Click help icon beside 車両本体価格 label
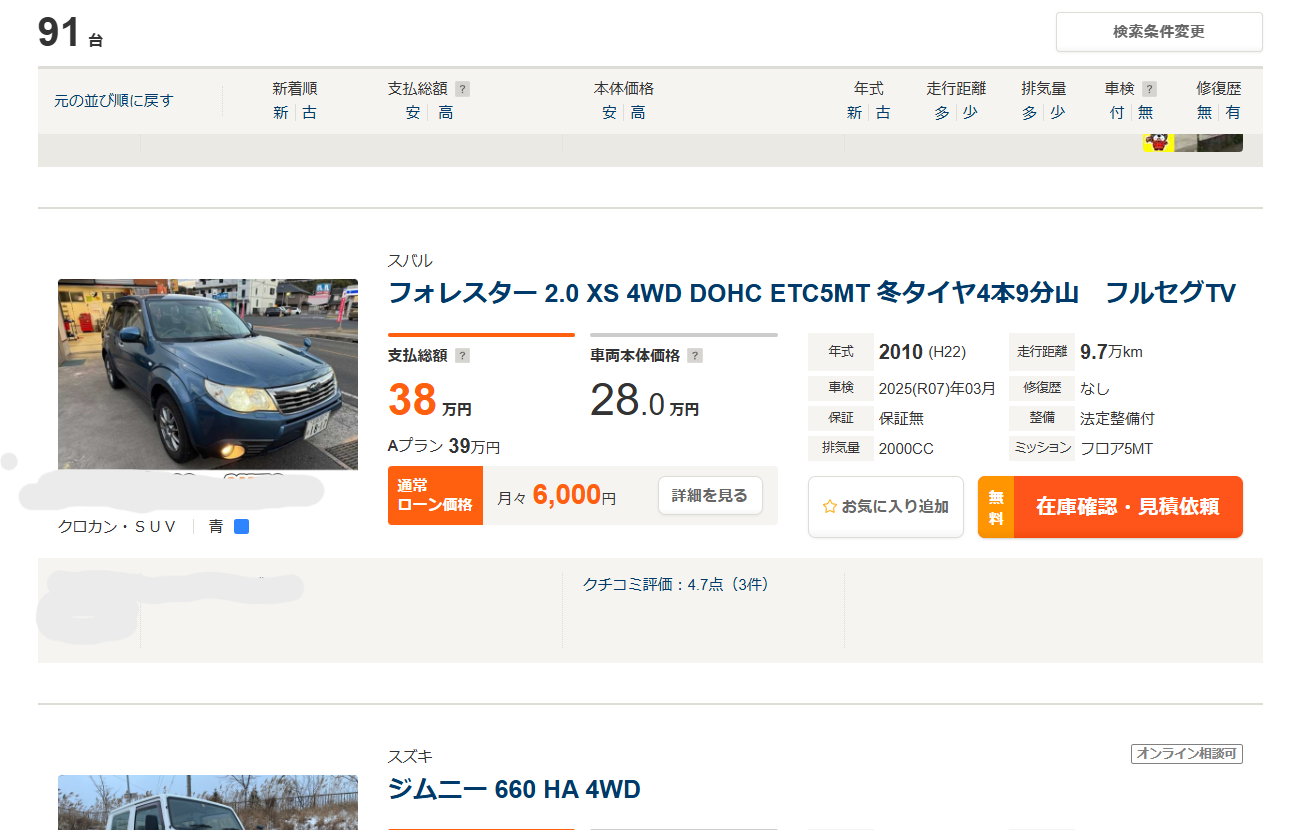The width and height of the screenshot is (1307, 830). click(695, 355)
